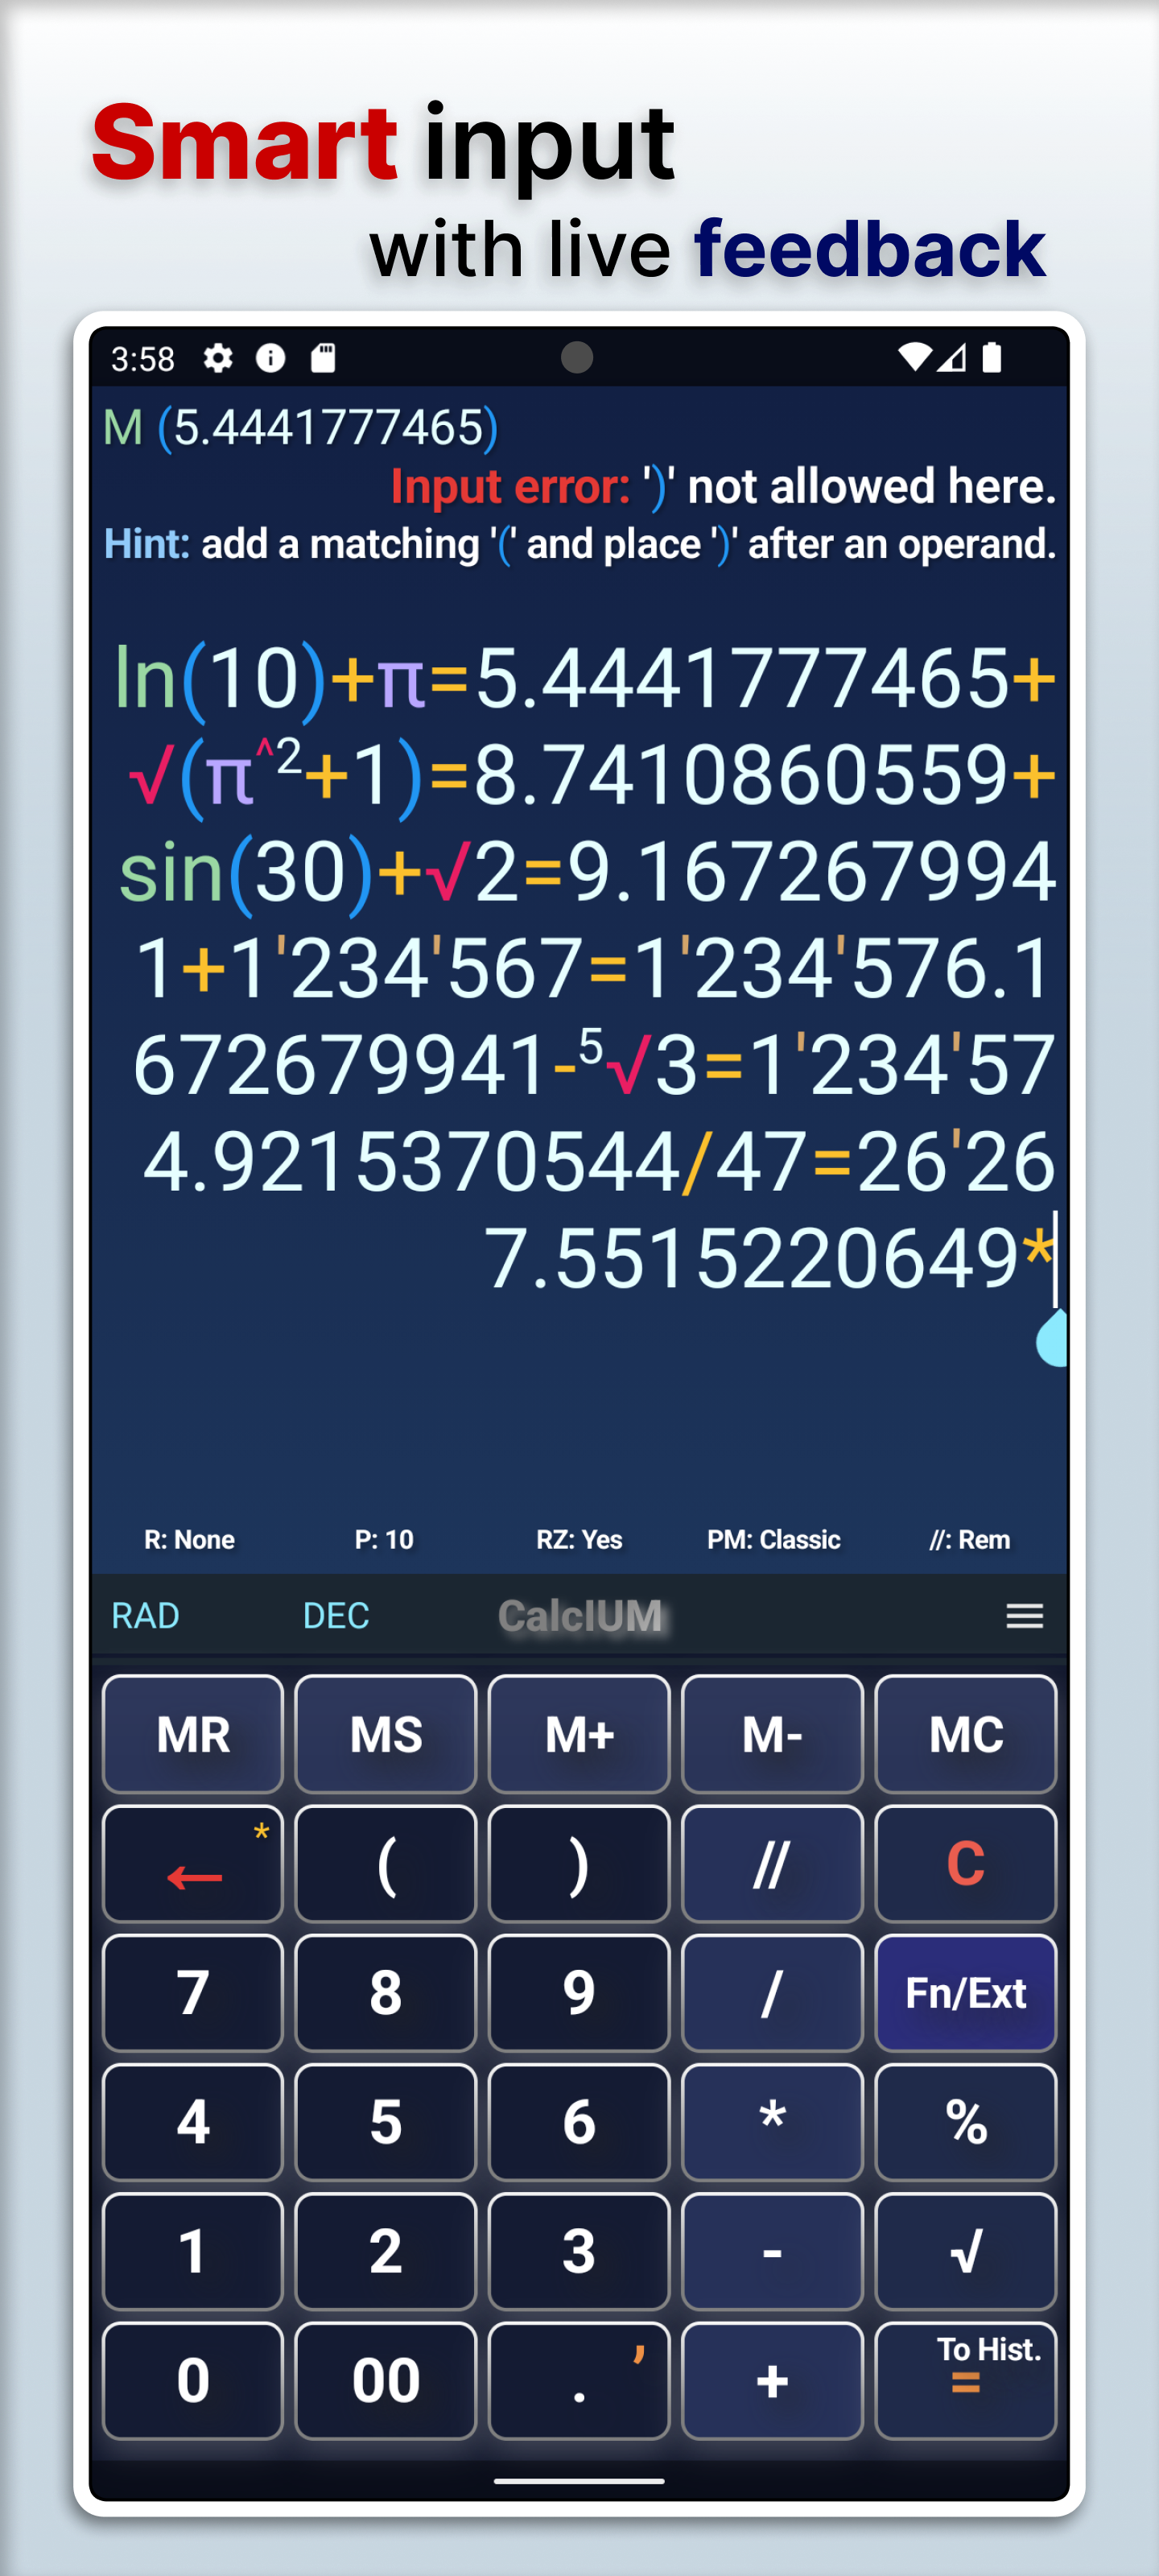Screen dimensions: 1159x2576
Task: Tap the divide slash key
Action: 772,1992
